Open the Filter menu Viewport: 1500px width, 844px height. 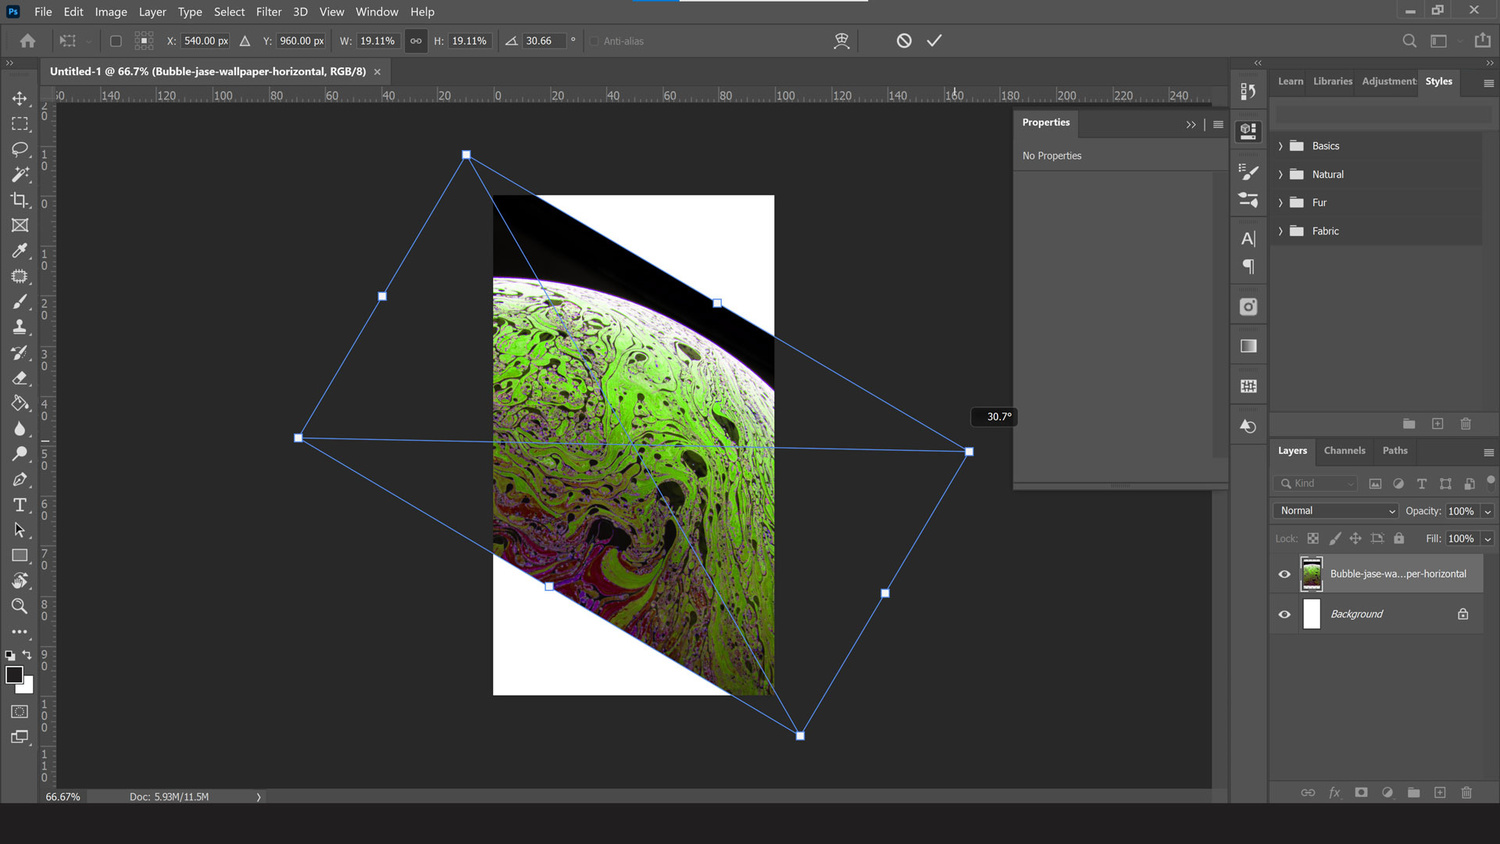(x=269, y=12)
